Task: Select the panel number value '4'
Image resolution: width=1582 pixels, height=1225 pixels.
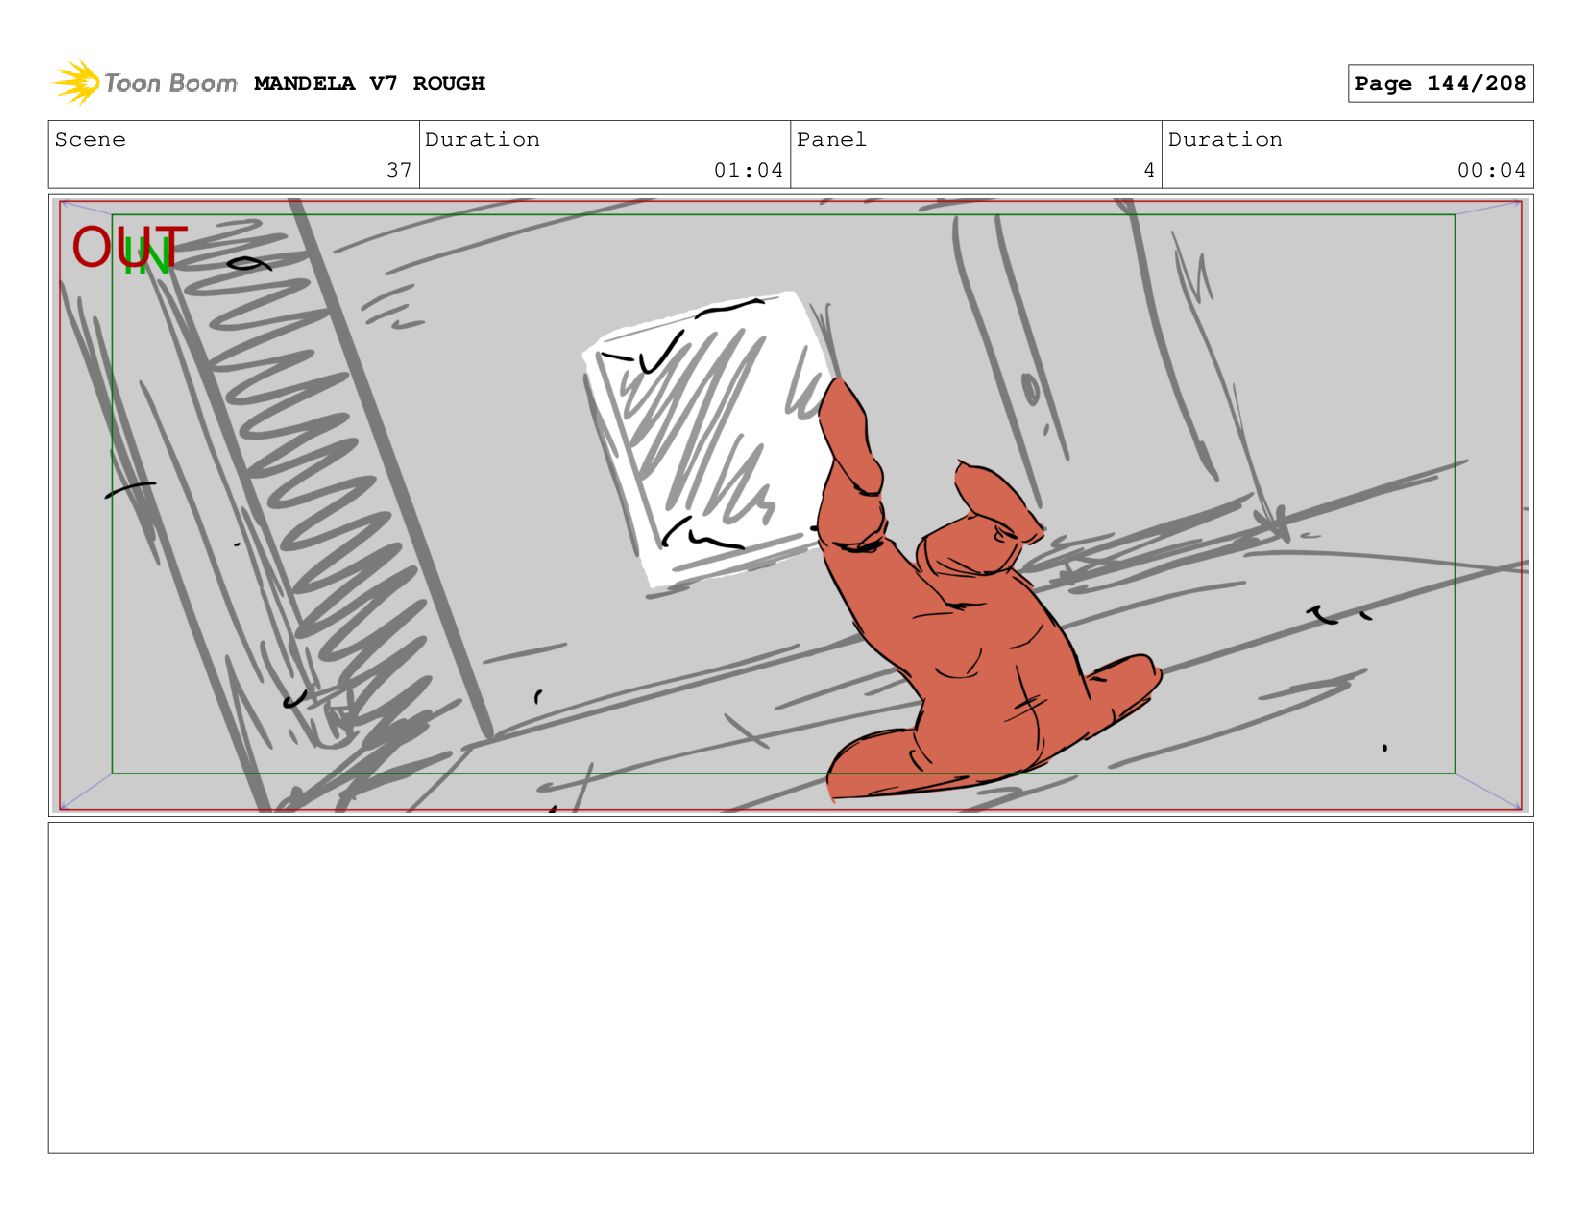Action: tap(1149, 170)
